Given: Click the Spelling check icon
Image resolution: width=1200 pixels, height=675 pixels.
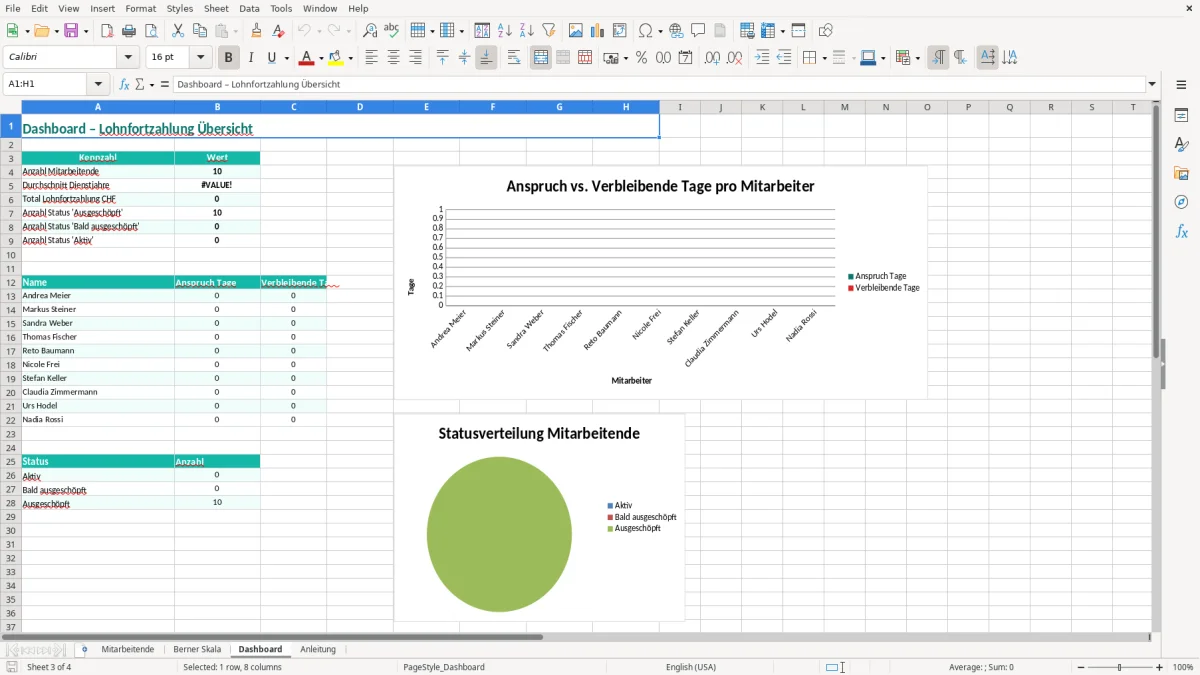Looking at the screenshot, I should tap(392, 31).
